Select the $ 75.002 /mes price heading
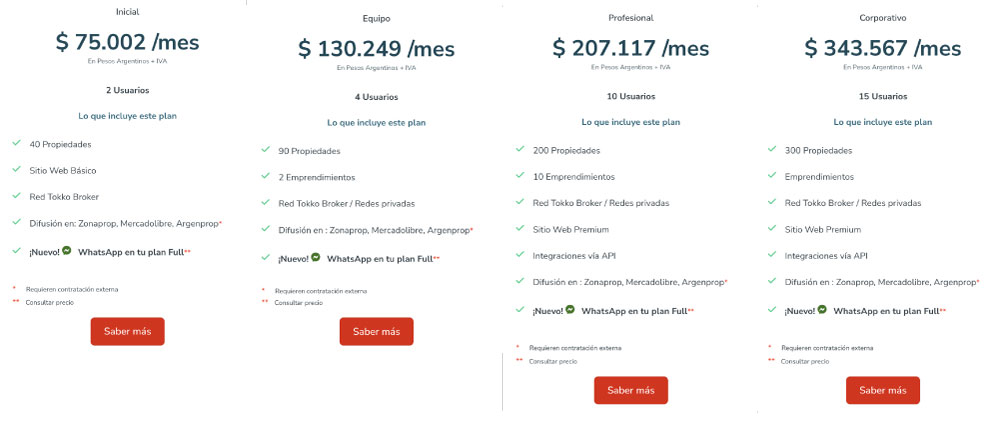1000x429 pixels. [128, 42]
